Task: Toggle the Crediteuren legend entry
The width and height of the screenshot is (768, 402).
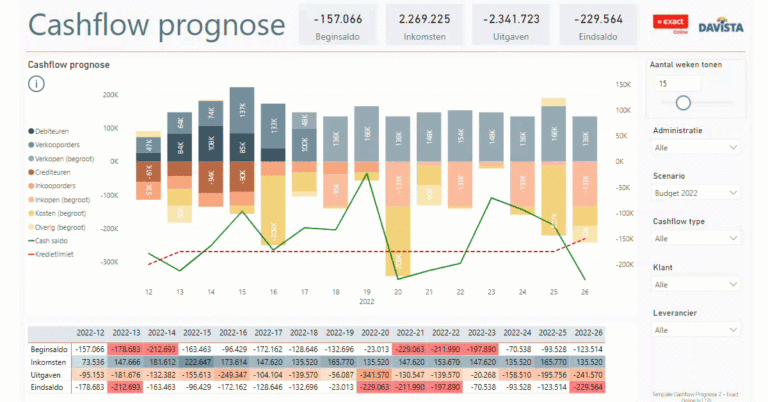Action: coord(49,172)
